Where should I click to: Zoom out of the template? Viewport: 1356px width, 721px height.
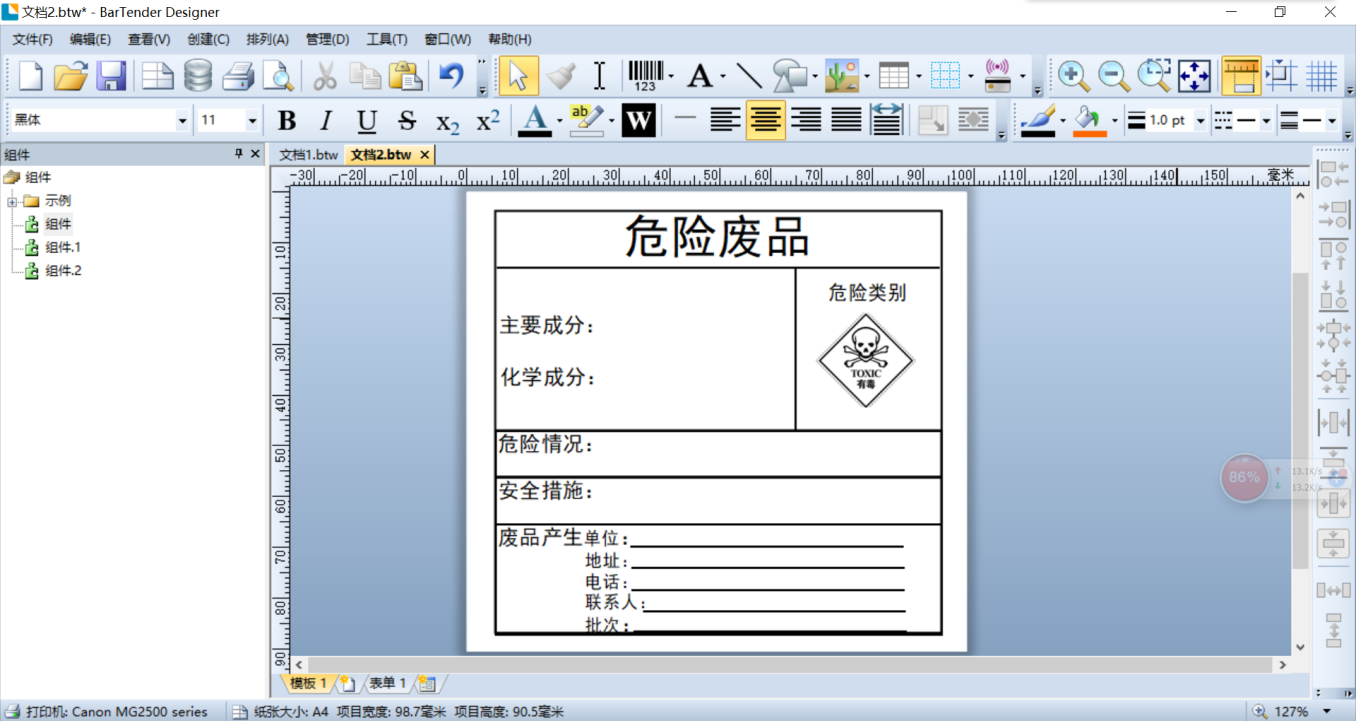(x=1113, y=76)
